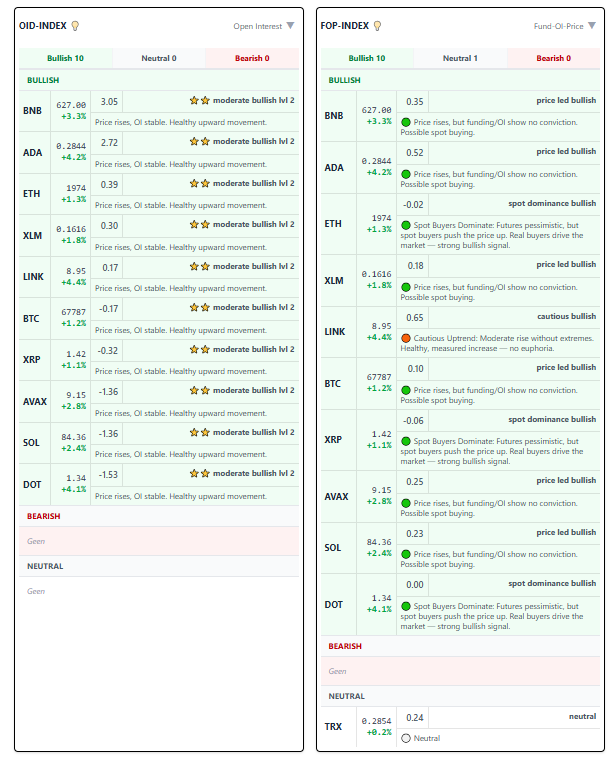Viewport: 611px width, 758px height.
Task: Click the lightbulb icon beside FOP-INDEX
Action: [377, 26]
